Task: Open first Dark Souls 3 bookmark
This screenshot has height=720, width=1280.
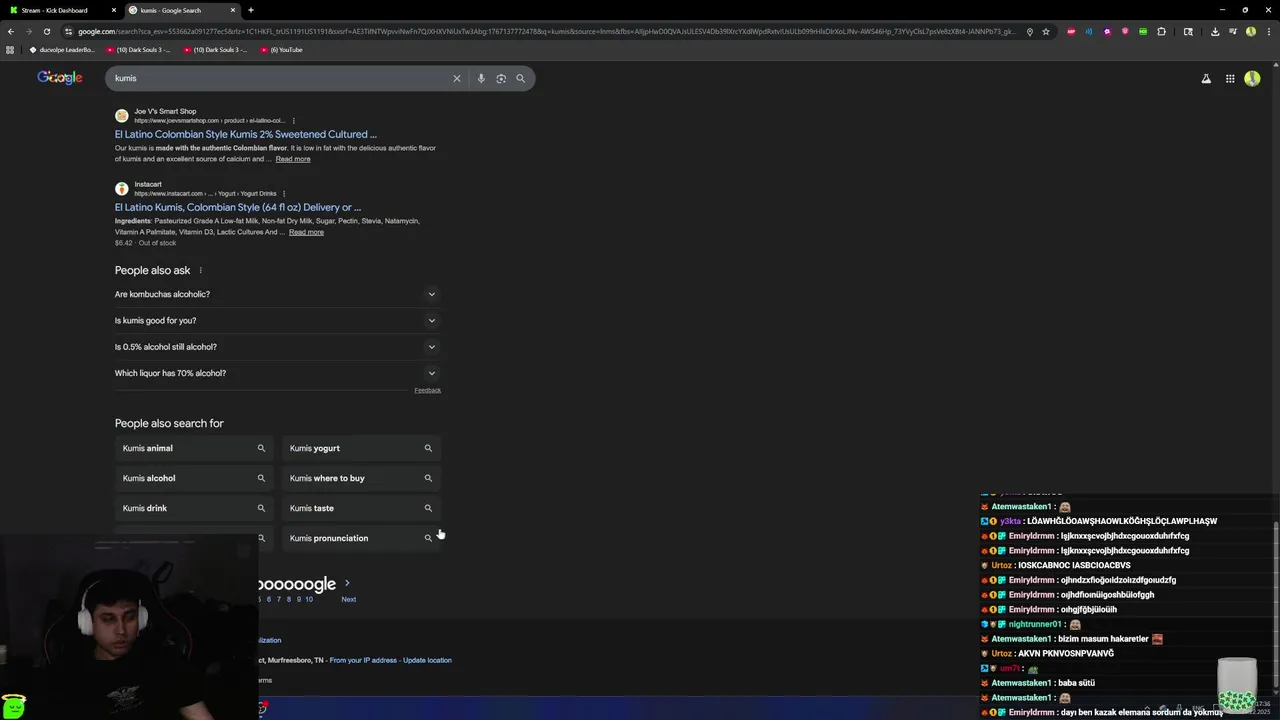Action: [138, 49]
